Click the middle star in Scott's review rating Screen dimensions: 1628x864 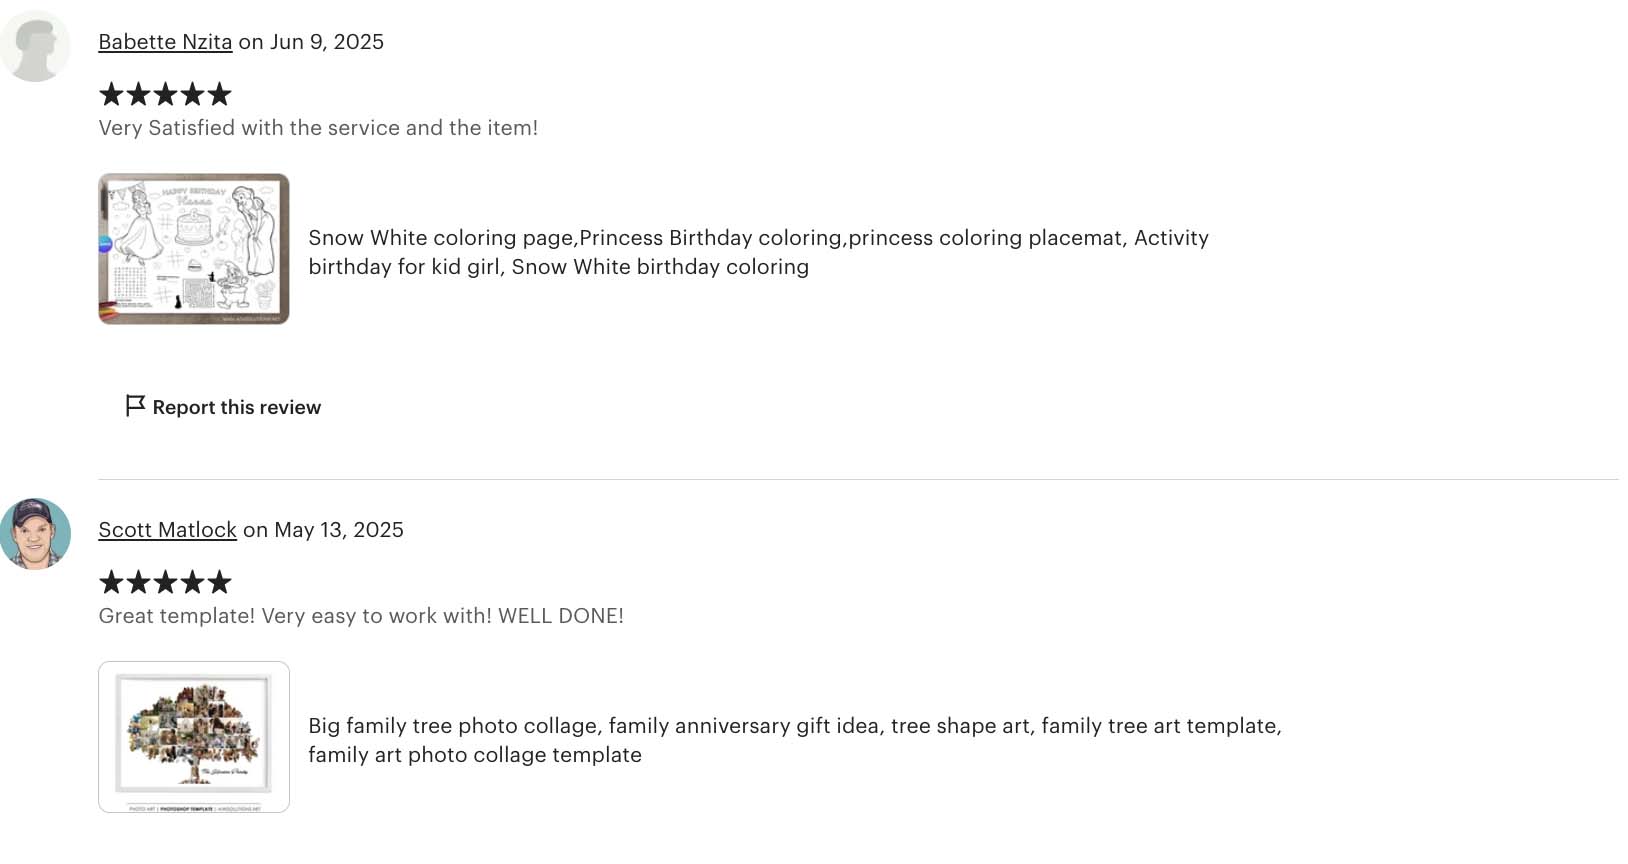(165, 582)
